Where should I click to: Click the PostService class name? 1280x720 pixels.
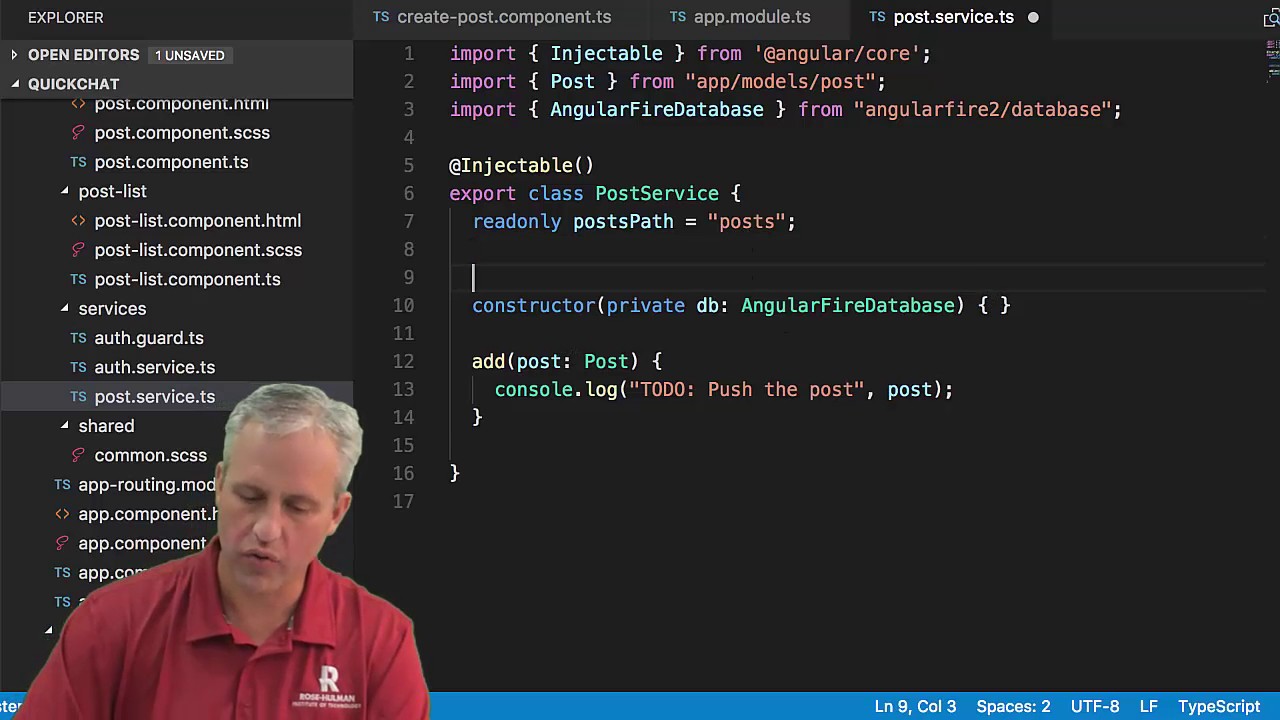coord(657,193)
